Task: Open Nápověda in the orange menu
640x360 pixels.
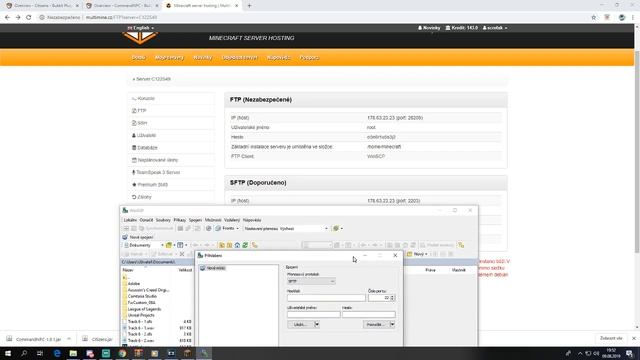Action: pyautogui.click(x=279, y=58)
